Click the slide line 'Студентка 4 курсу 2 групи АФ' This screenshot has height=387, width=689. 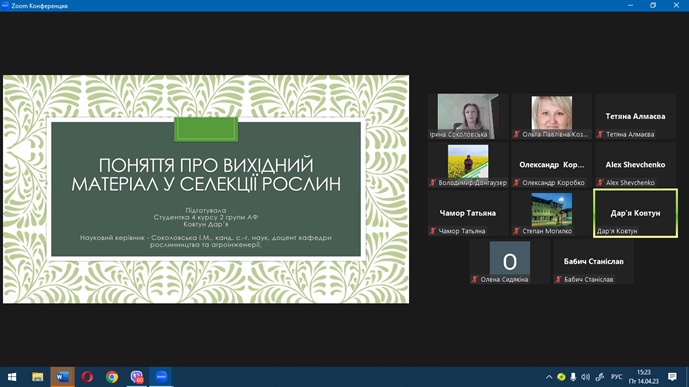[206, 217]
